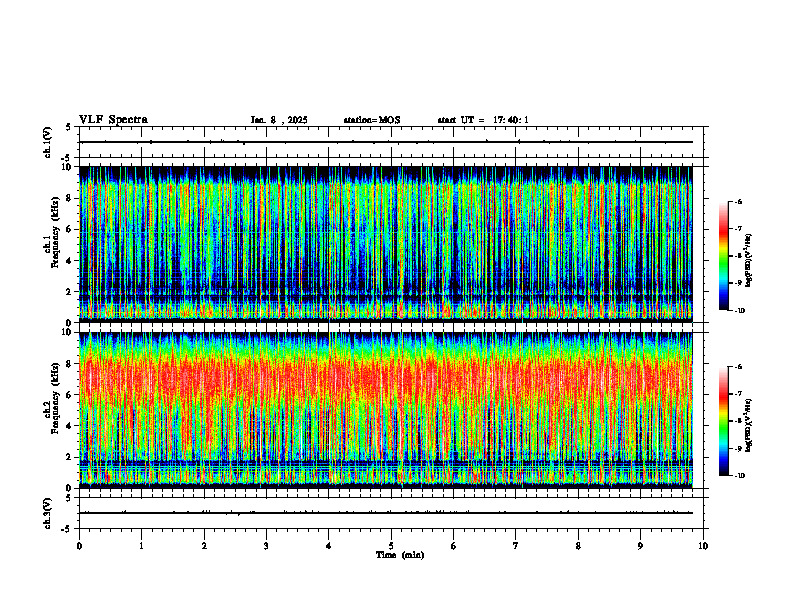Click inside the ch.1 spectrogram panel
The image size is (792, 612).
point(386,244)
